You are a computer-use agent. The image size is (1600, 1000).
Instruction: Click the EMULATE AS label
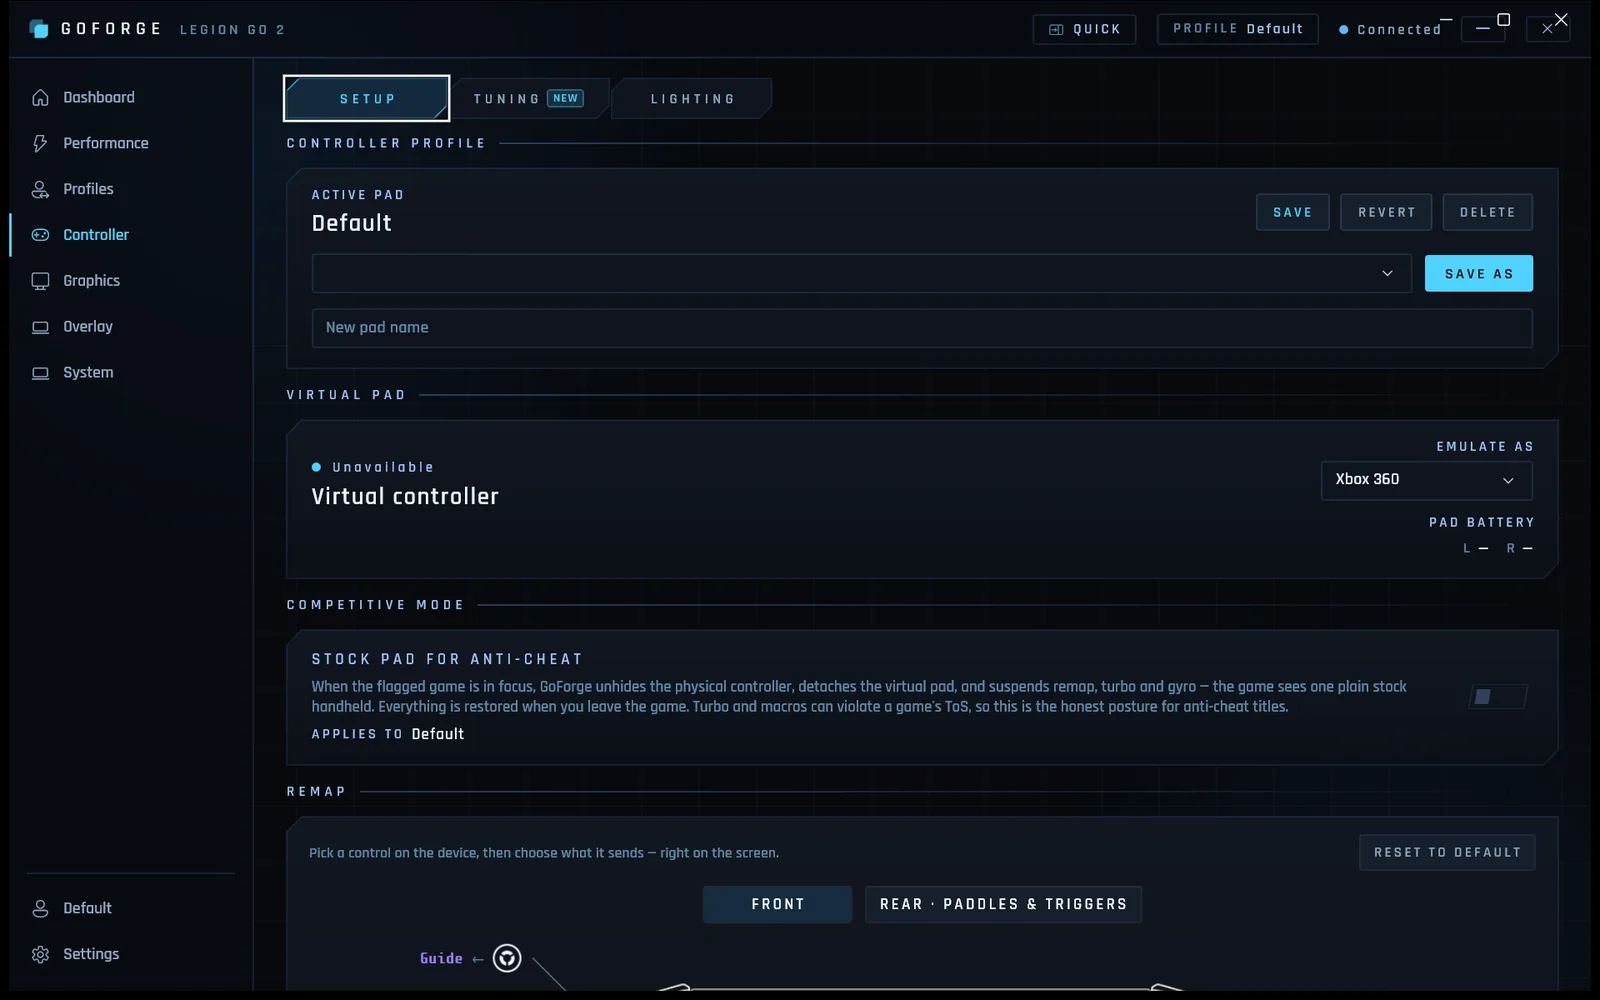(1485, 446)
